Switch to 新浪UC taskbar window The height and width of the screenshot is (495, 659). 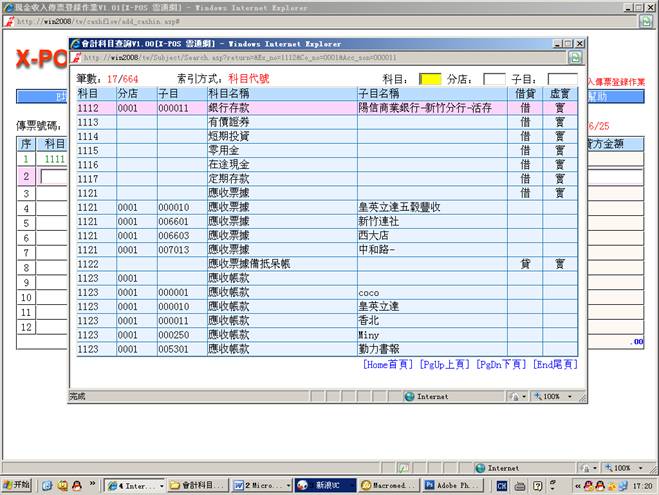tap(322, 485)
